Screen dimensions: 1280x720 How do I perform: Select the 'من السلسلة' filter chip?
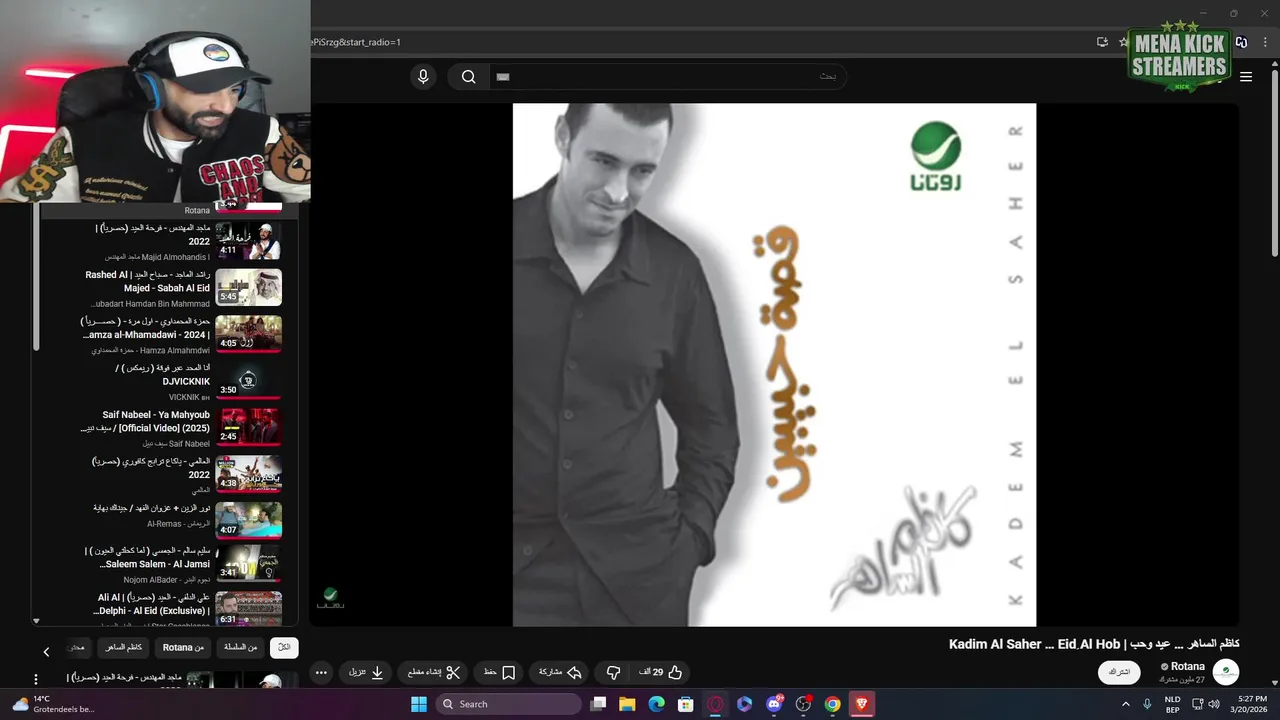click(x=240, y=648)
